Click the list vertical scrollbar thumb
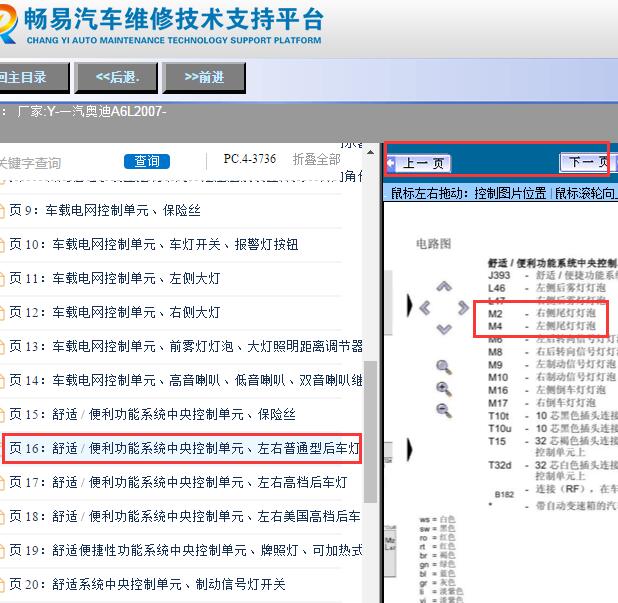Viewport: 618px width, 603px height. (x=370, y=432)
